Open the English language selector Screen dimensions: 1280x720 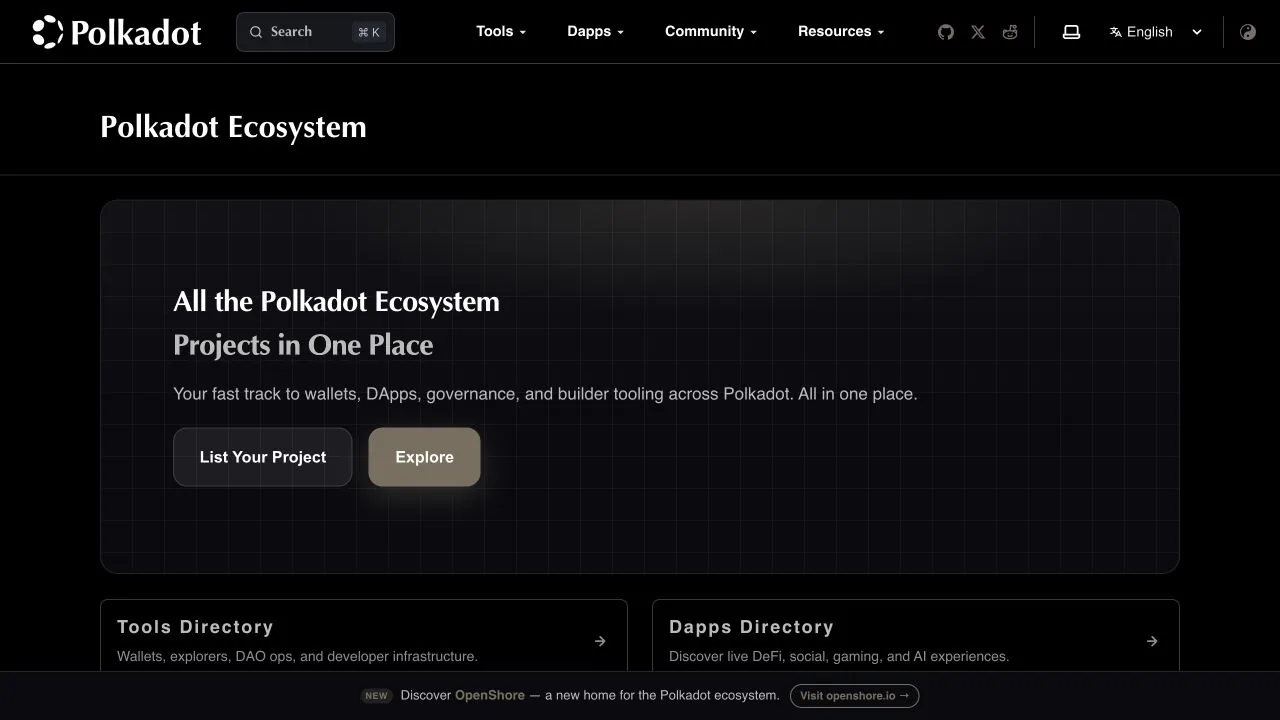(1156, 32)
